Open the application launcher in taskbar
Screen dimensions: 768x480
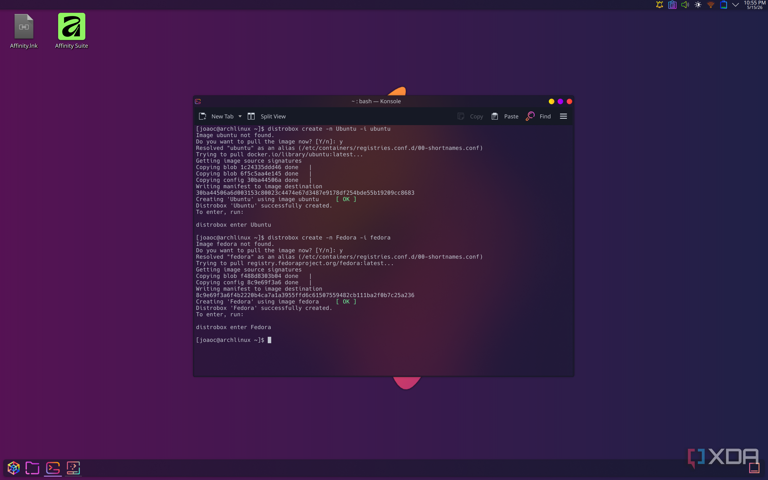[x=14, y=468]
